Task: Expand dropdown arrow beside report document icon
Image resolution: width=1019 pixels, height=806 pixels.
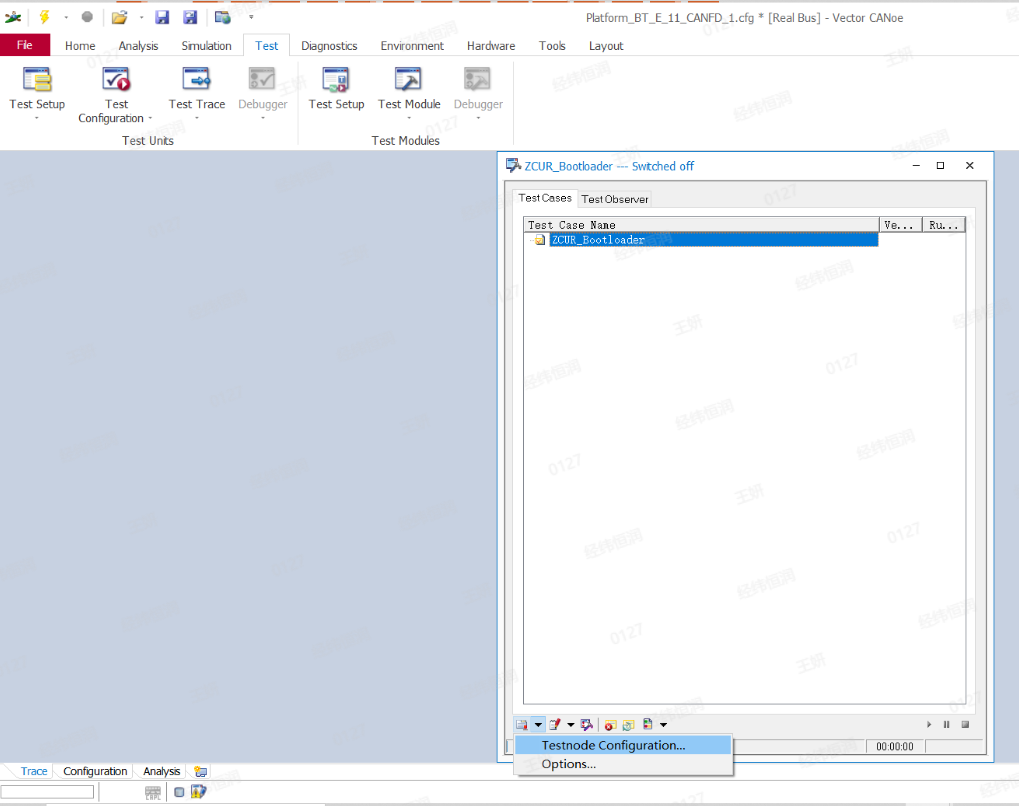Action: [664, 725]
